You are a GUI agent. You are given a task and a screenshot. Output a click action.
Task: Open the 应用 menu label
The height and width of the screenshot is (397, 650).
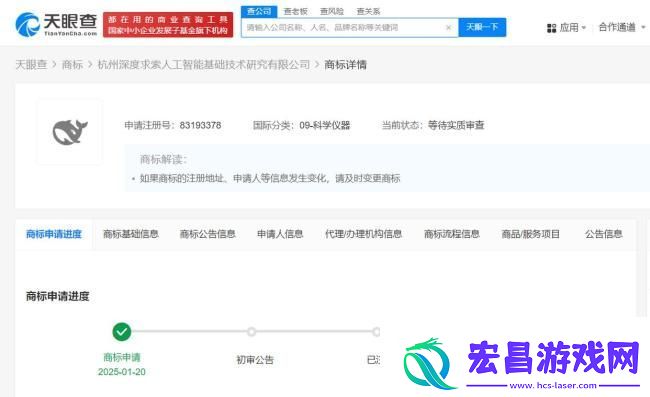(x=569, y=27)
